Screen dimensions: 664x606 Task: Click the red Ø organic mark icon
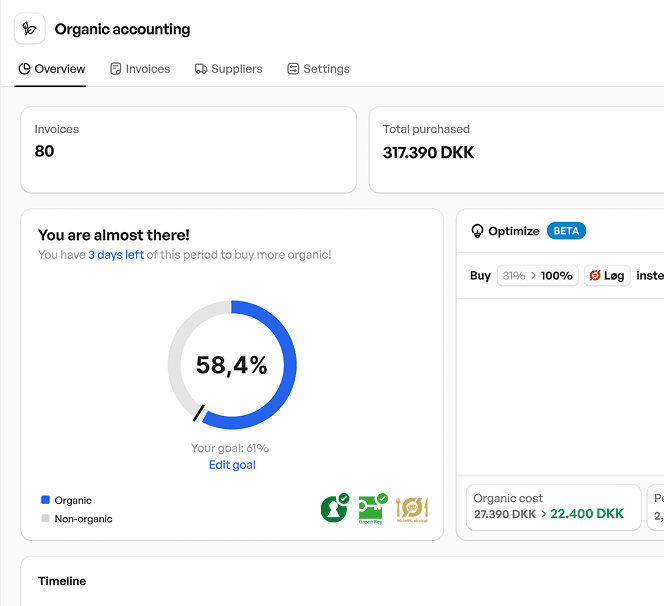coord(595,275)
